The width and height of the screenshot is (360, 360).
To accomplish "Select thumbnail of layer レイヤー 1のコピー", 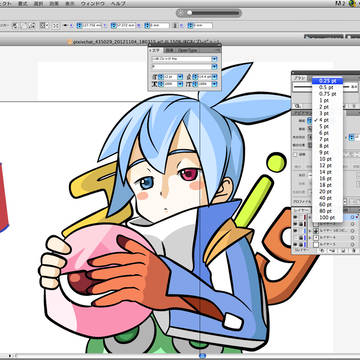I will (x=316, y=231).
